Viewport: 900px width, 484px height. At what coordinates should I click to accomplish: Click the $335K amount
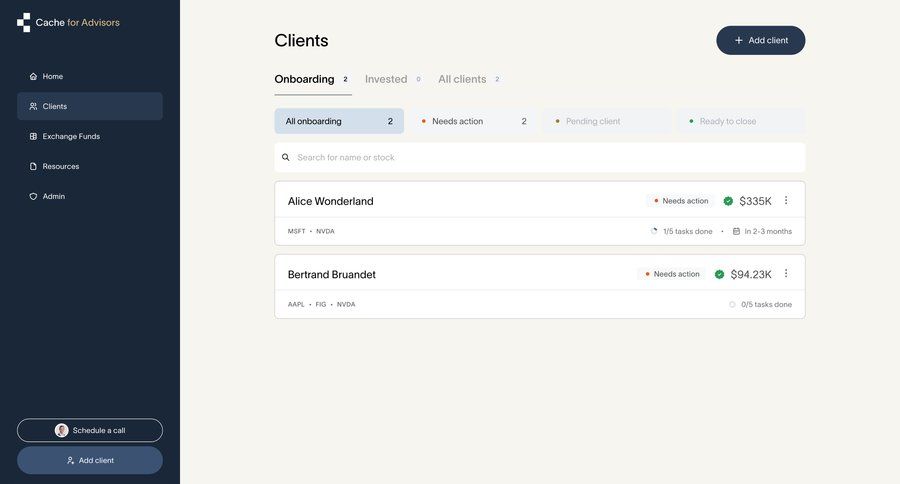[755, 201]
